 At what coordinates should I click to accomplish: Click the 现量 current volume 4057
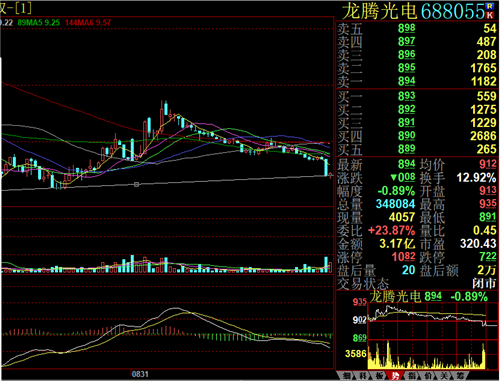click(402, 217)
